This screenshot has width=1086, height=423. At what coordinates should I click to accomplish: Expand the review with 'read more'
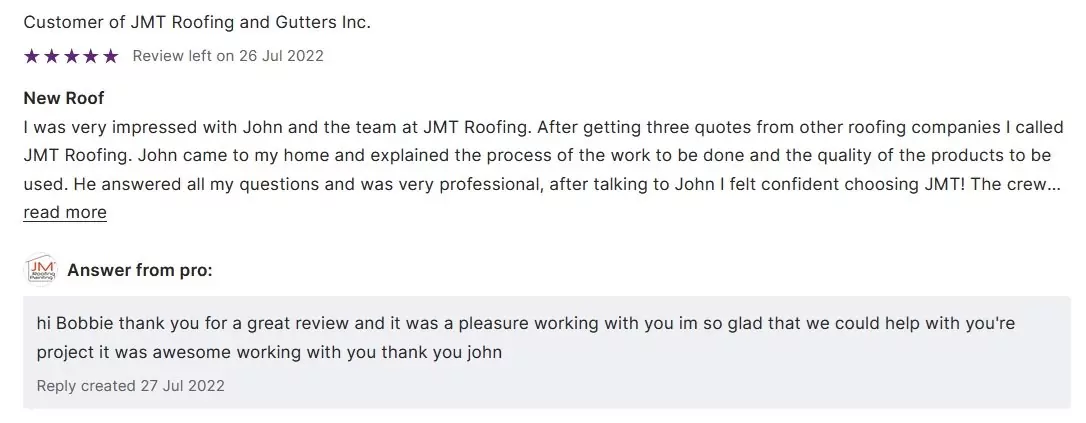point(65,212)
